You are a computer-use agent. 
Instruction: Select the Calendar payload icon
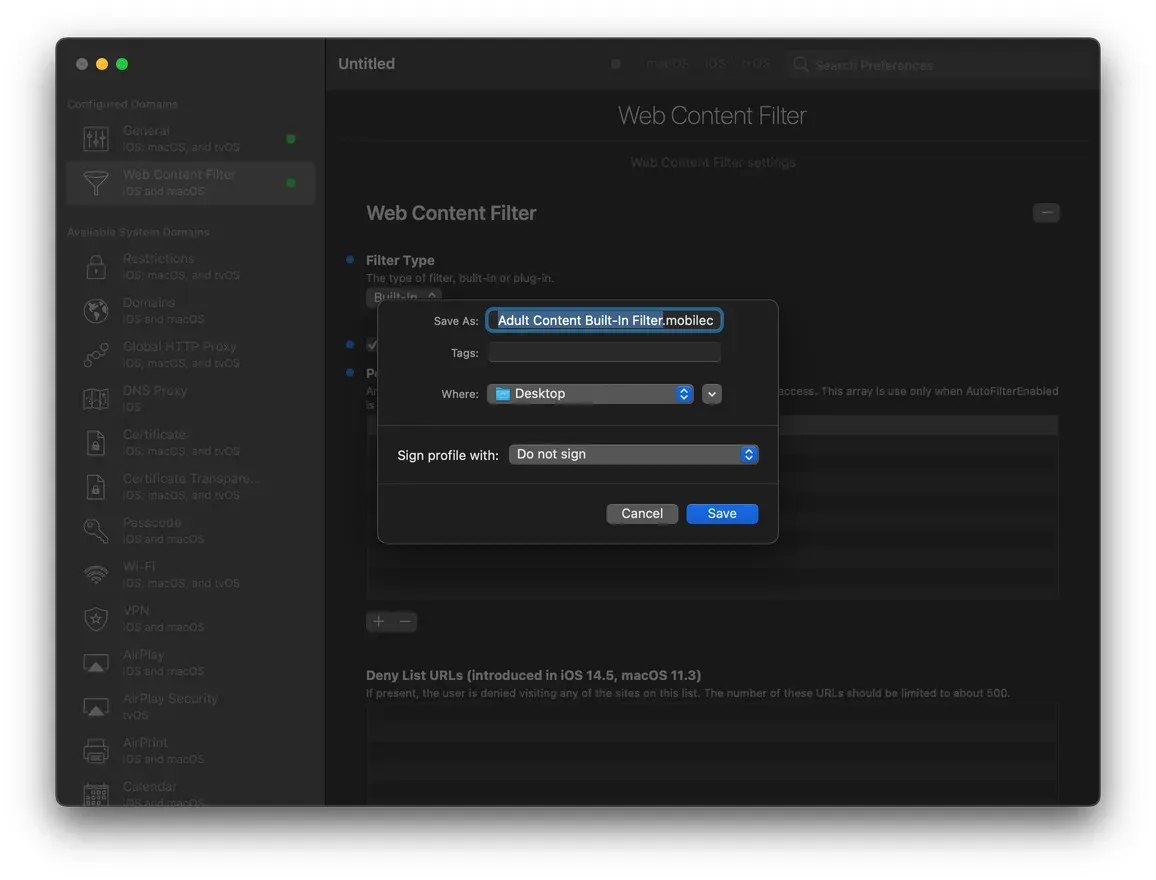tap(95, 793)
